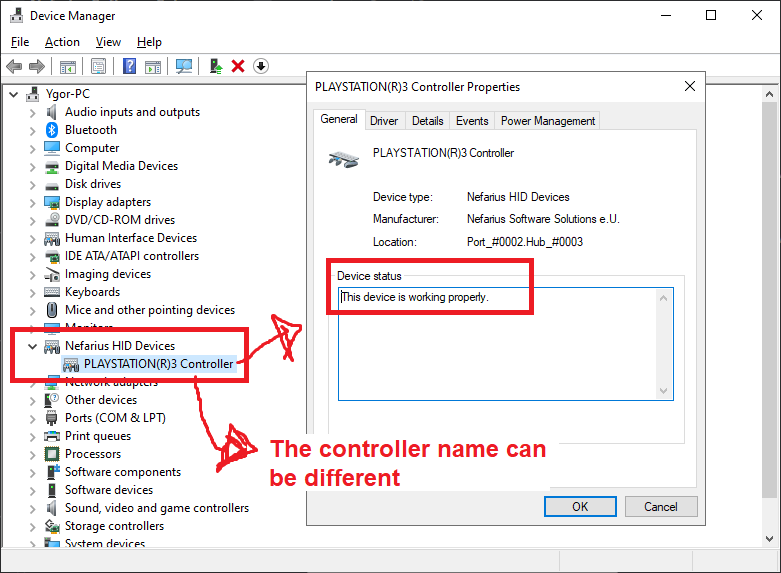Image resolution: width=781 pixels, height=573 pixels.
Task: Click the Back arrow toolbar icon
Action: (x=14, y=66)
